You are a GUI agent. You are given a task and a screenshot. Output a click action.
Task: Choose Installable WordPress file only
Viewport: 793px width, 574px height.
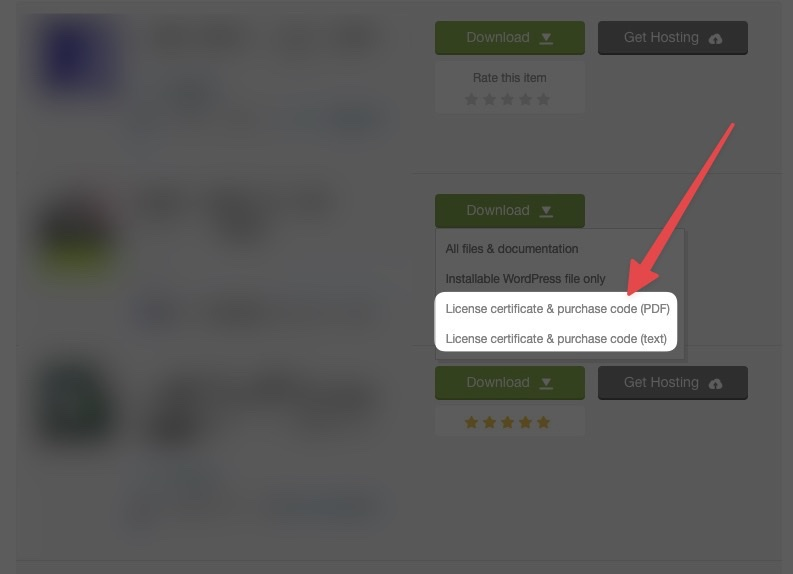(x=525, y=279)
